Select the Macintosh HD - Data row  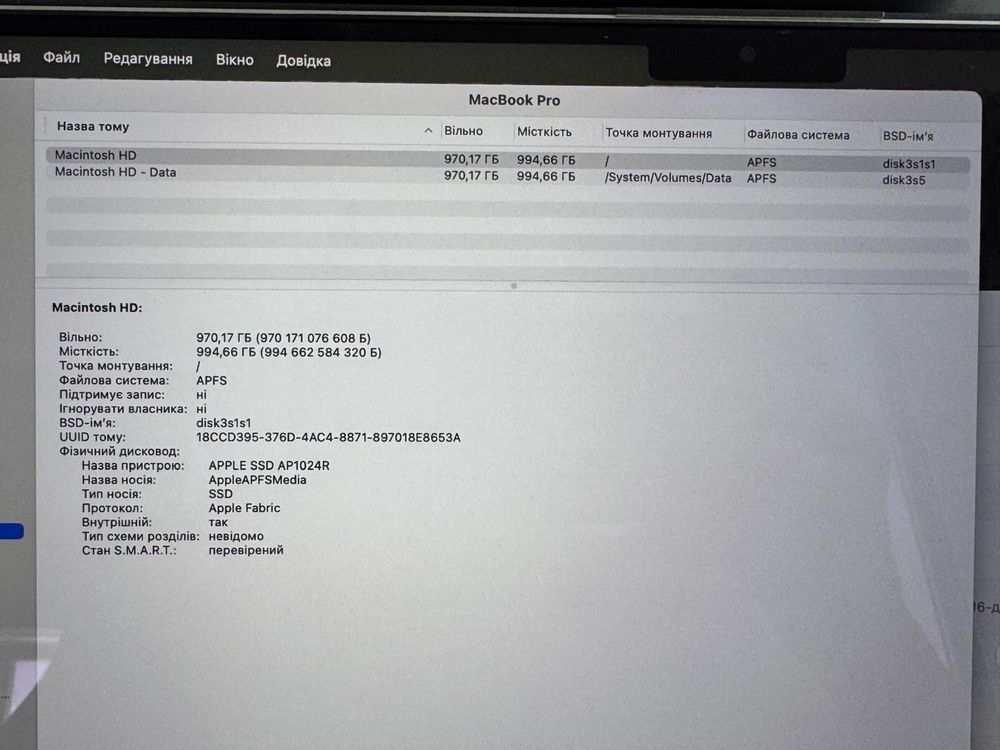508,175
